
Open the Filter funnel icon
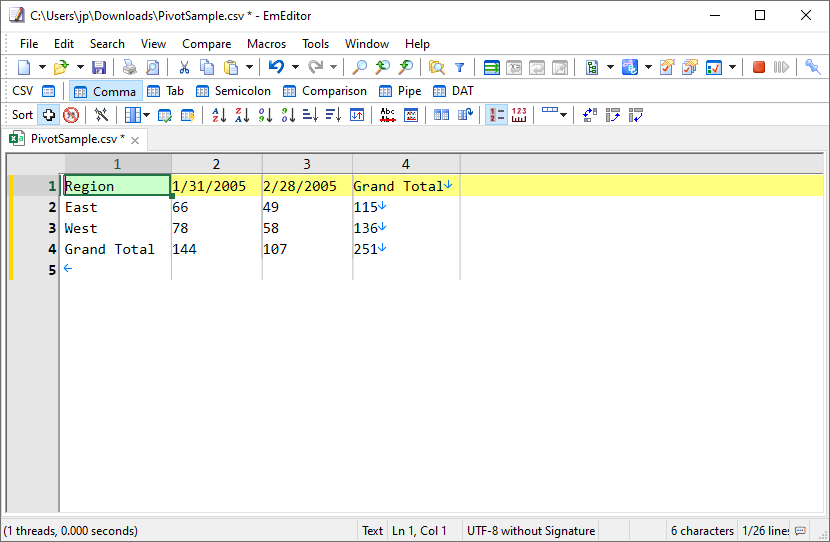click(x=459, y=67)
